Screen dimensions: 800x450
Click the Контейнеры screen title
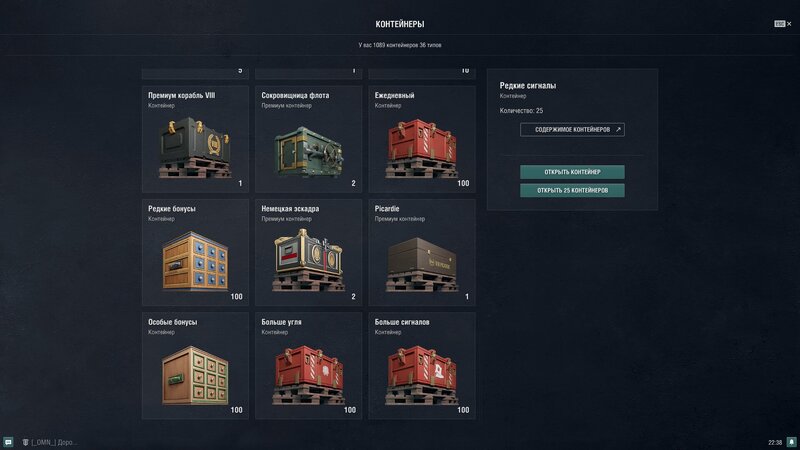pyautogui.click(x=400, y=24)
